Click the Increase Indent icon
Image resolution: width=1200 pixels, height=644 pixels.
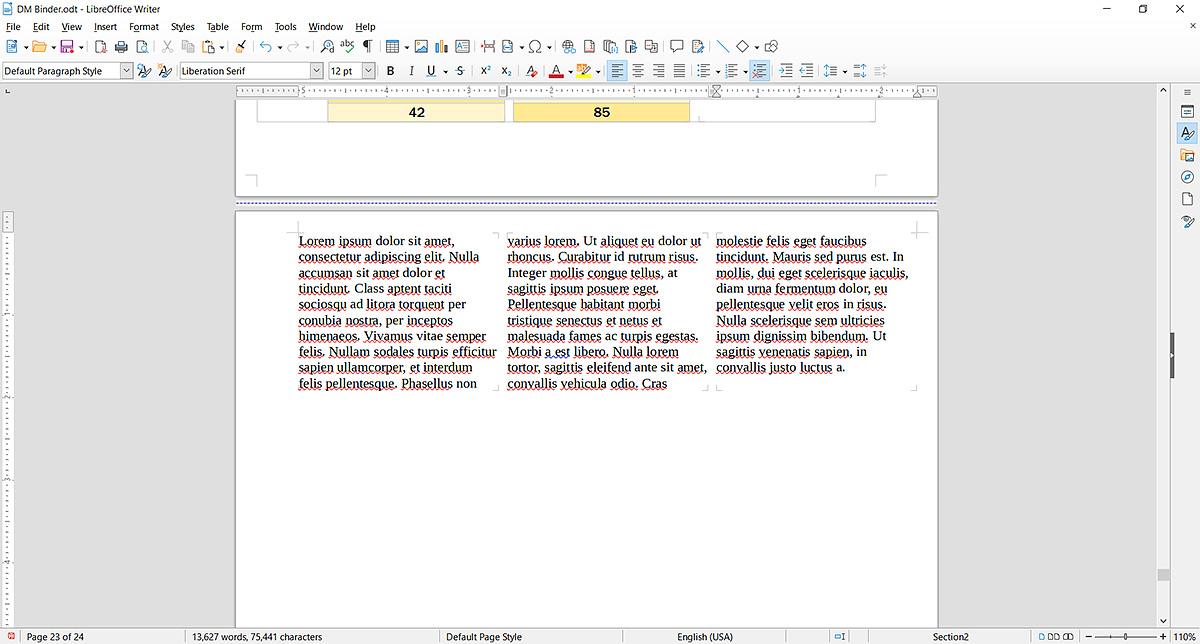click(785, 71)
